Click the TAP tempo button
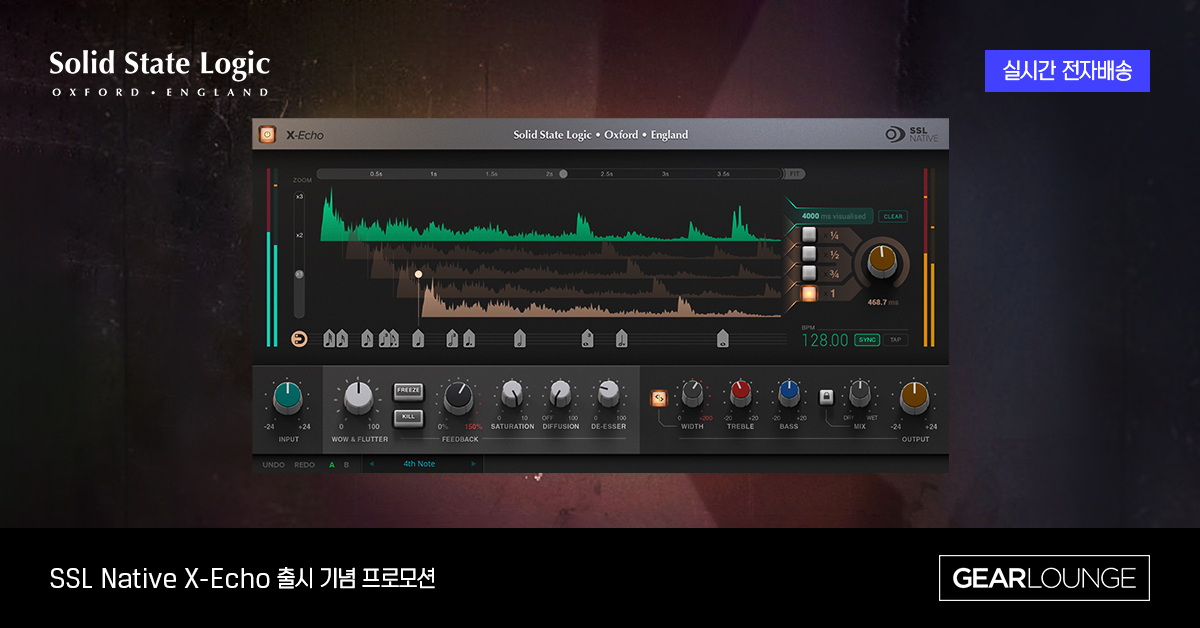Screen dimensions: 1200x628 point(893,340)
